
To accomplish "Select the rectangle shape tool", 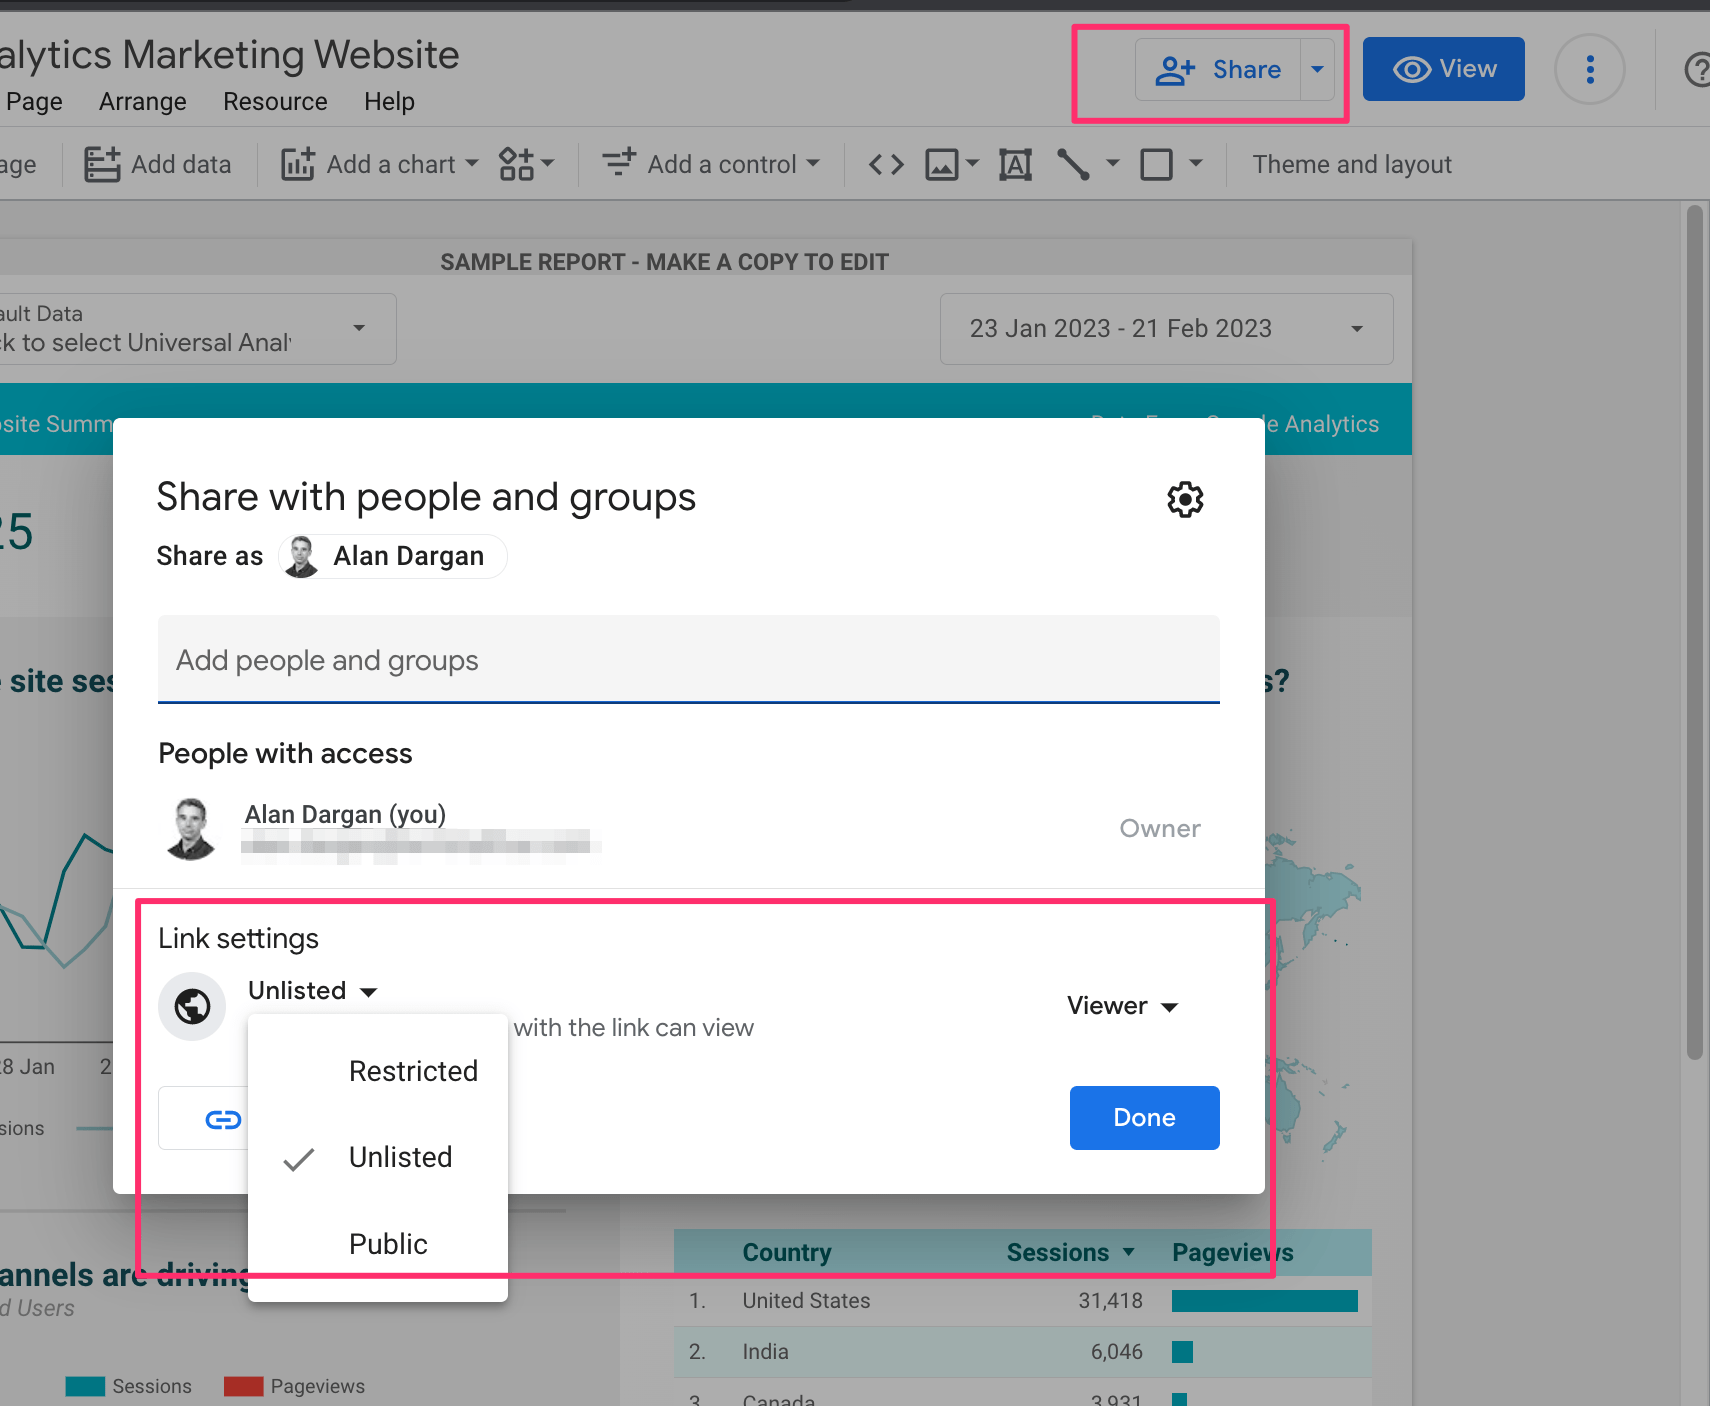I will click(1157, 164).
